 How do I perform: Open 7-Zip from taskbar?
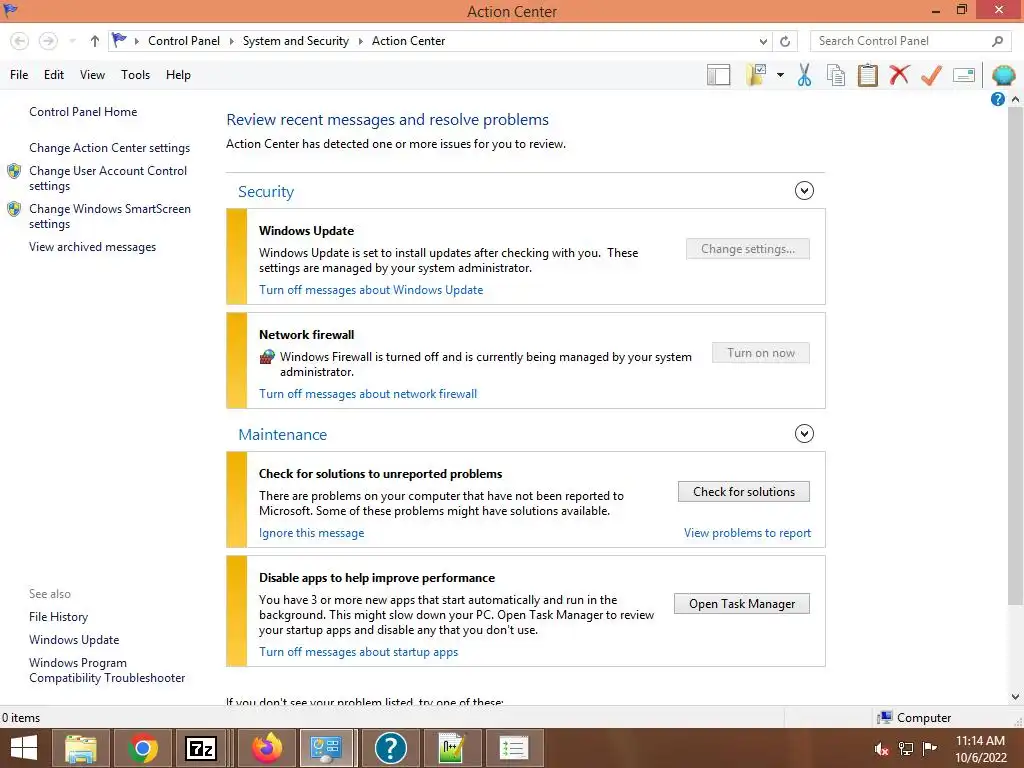pos(201,748)
